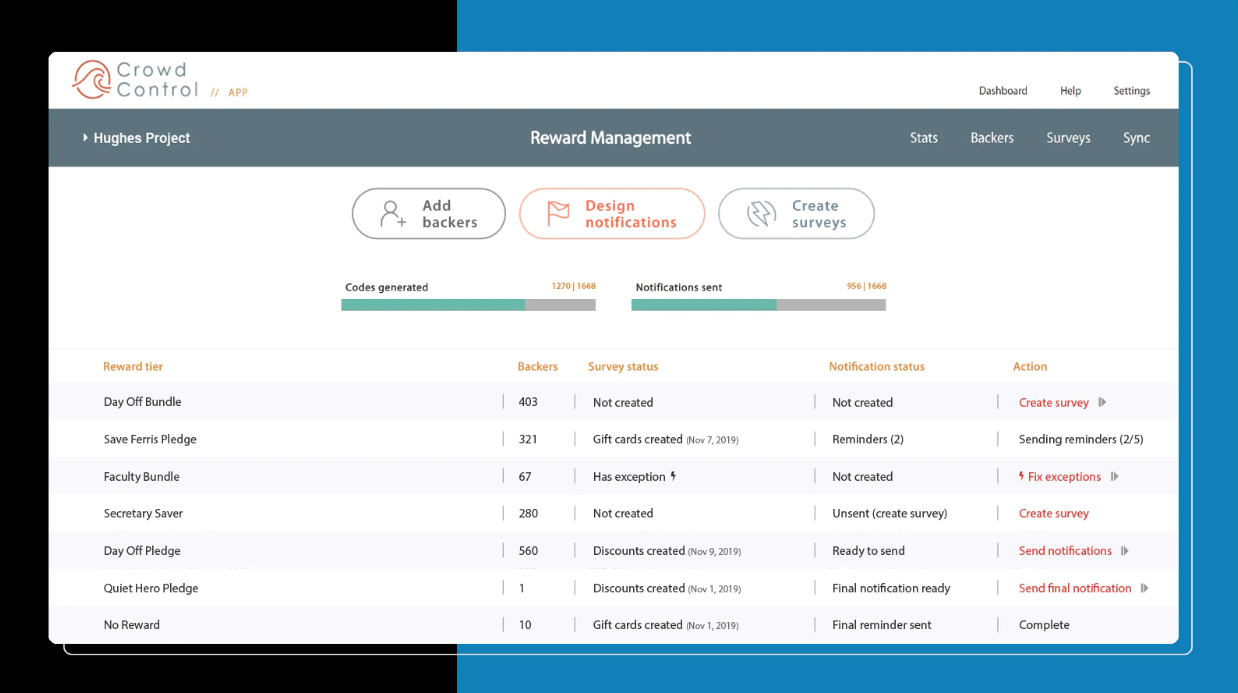Image resolution: width=1238 pixels, height=693 pixels.
Task: Click the 1270 | 1668 codes count
Action: point(573,286)
